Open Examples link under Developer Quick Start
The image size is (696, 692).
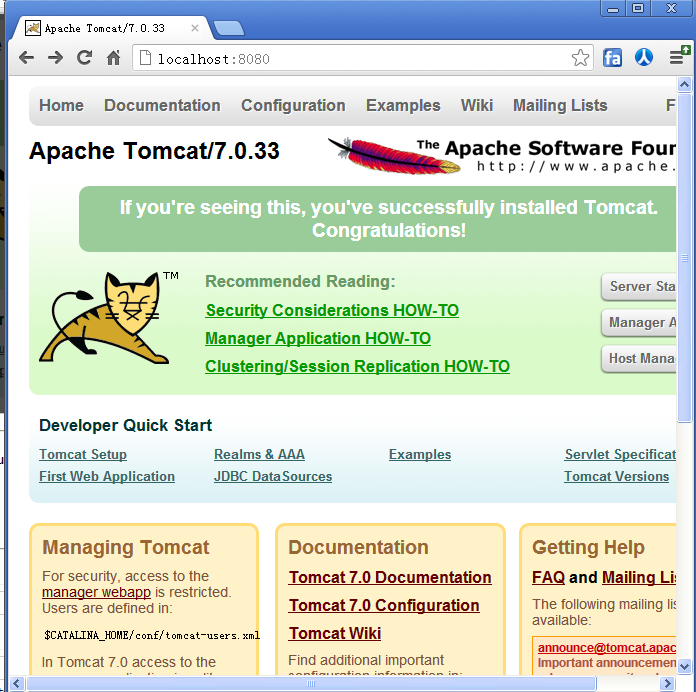[x=420, y=455]
